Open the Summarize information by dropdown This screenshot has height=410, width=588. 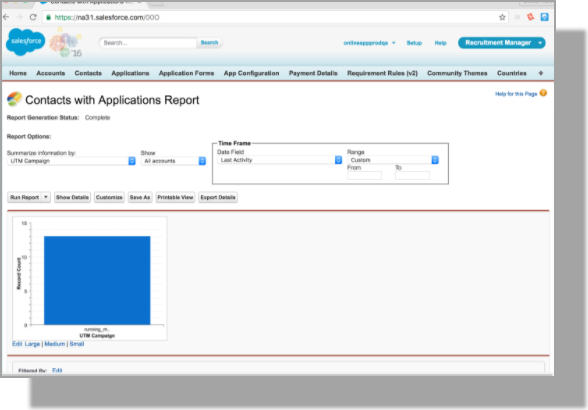pyautogui.click(x=71, y=161)
